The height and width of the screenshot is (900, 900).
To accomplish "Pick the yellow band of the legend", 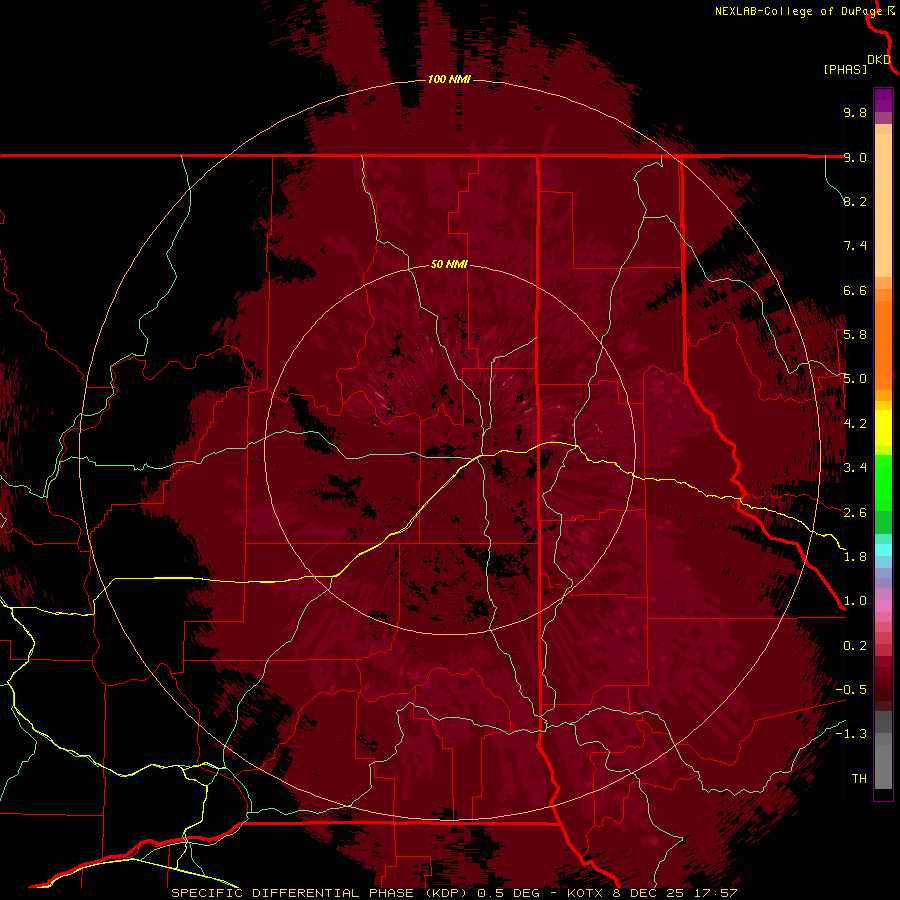I will [x=883, y=428].
